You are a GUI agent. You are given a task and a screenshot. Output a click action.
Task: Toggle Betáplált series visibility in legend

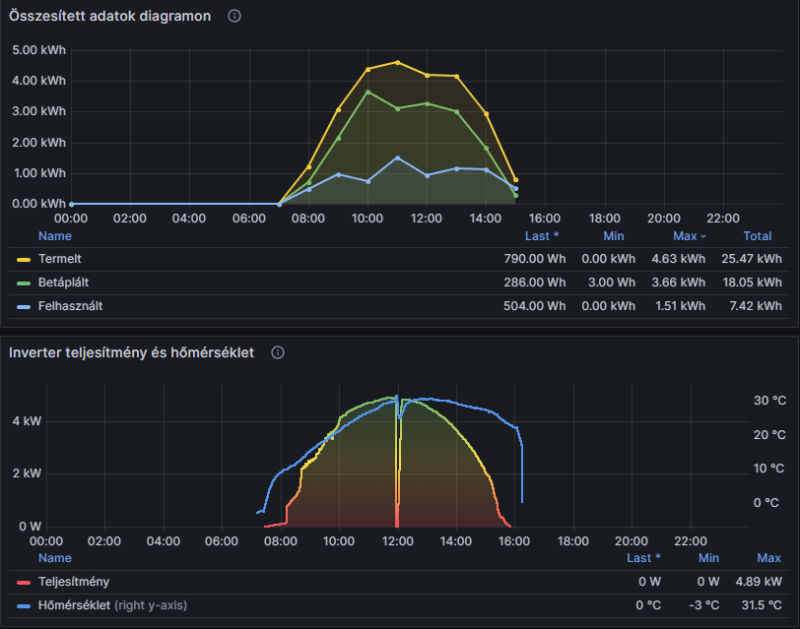tap(63, 282)
